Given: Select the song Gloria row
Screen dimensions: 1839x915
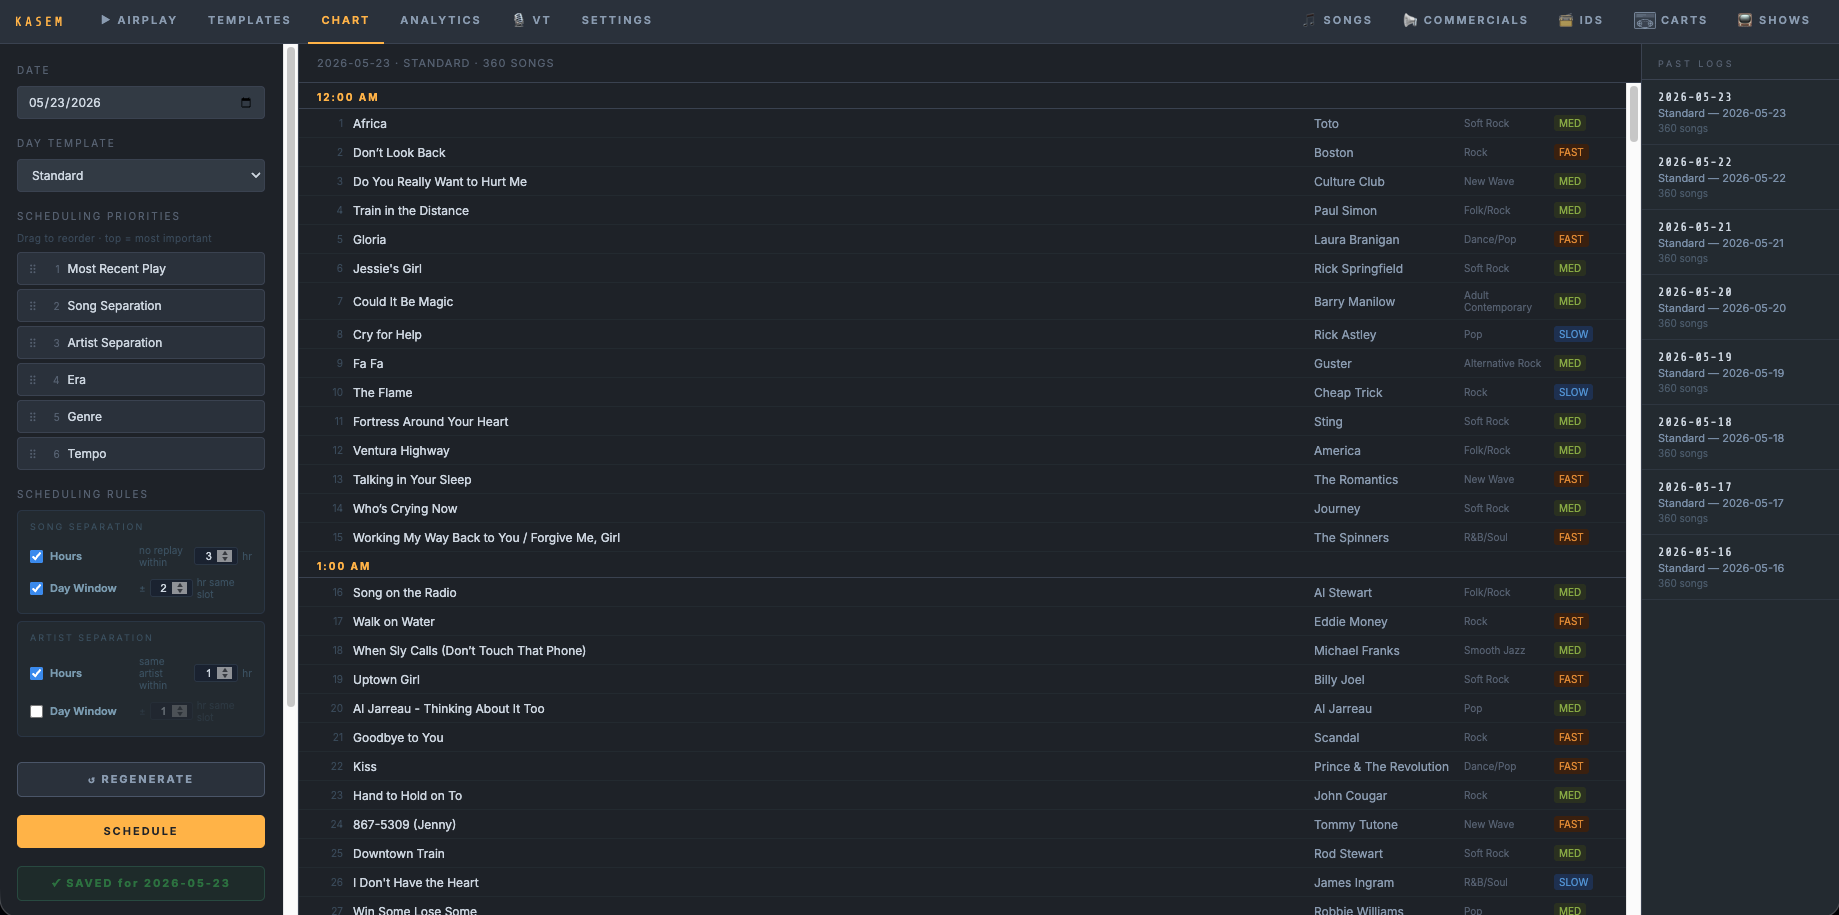Looking at the screenshot, I should tap(962, 240).
